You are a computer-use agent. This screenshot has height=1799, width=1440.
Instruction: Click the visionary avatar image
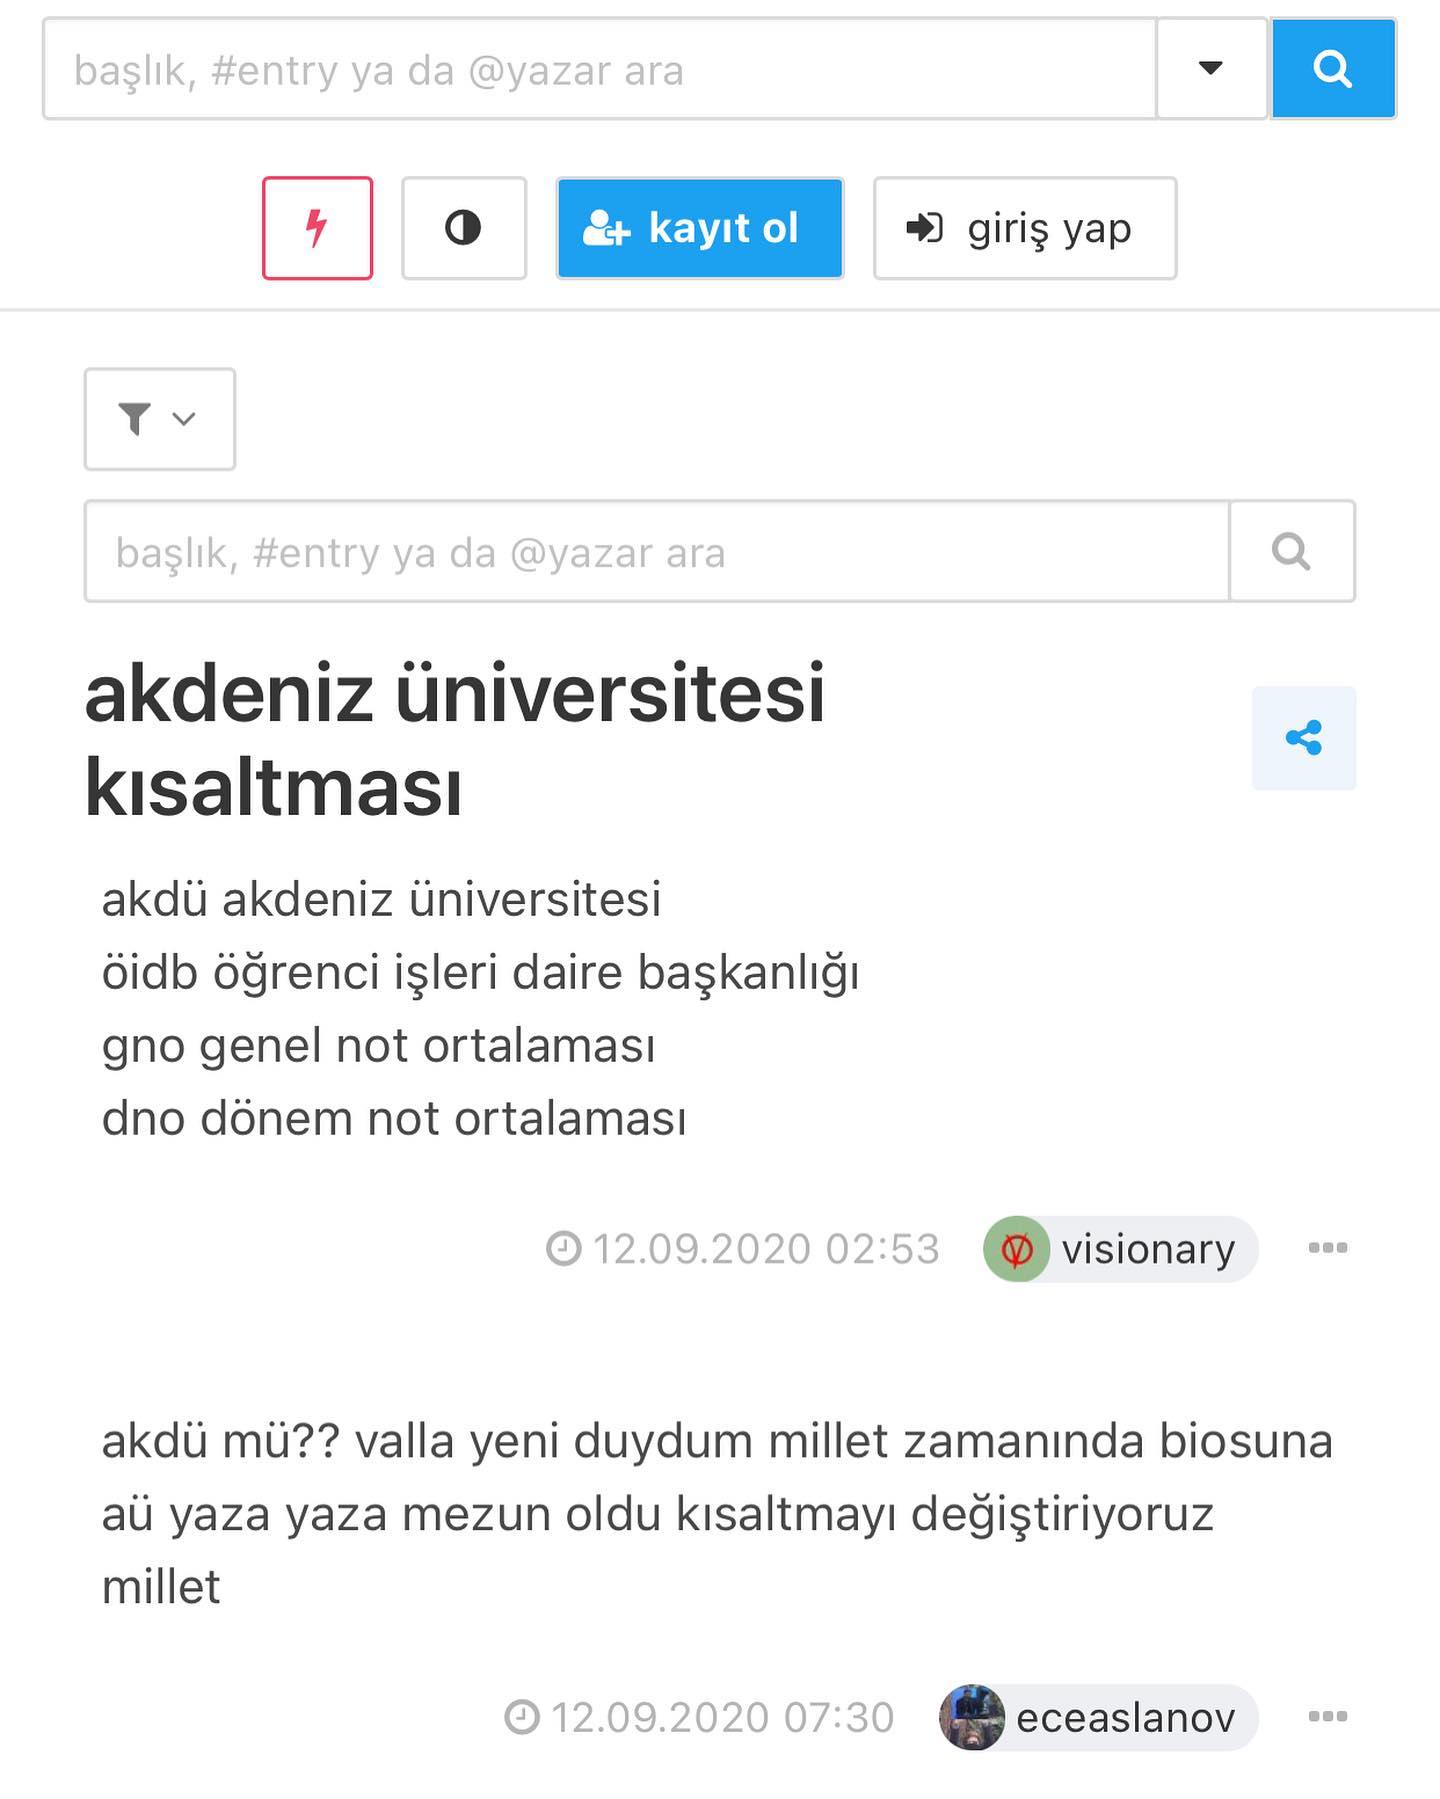coord(1016,1249)
